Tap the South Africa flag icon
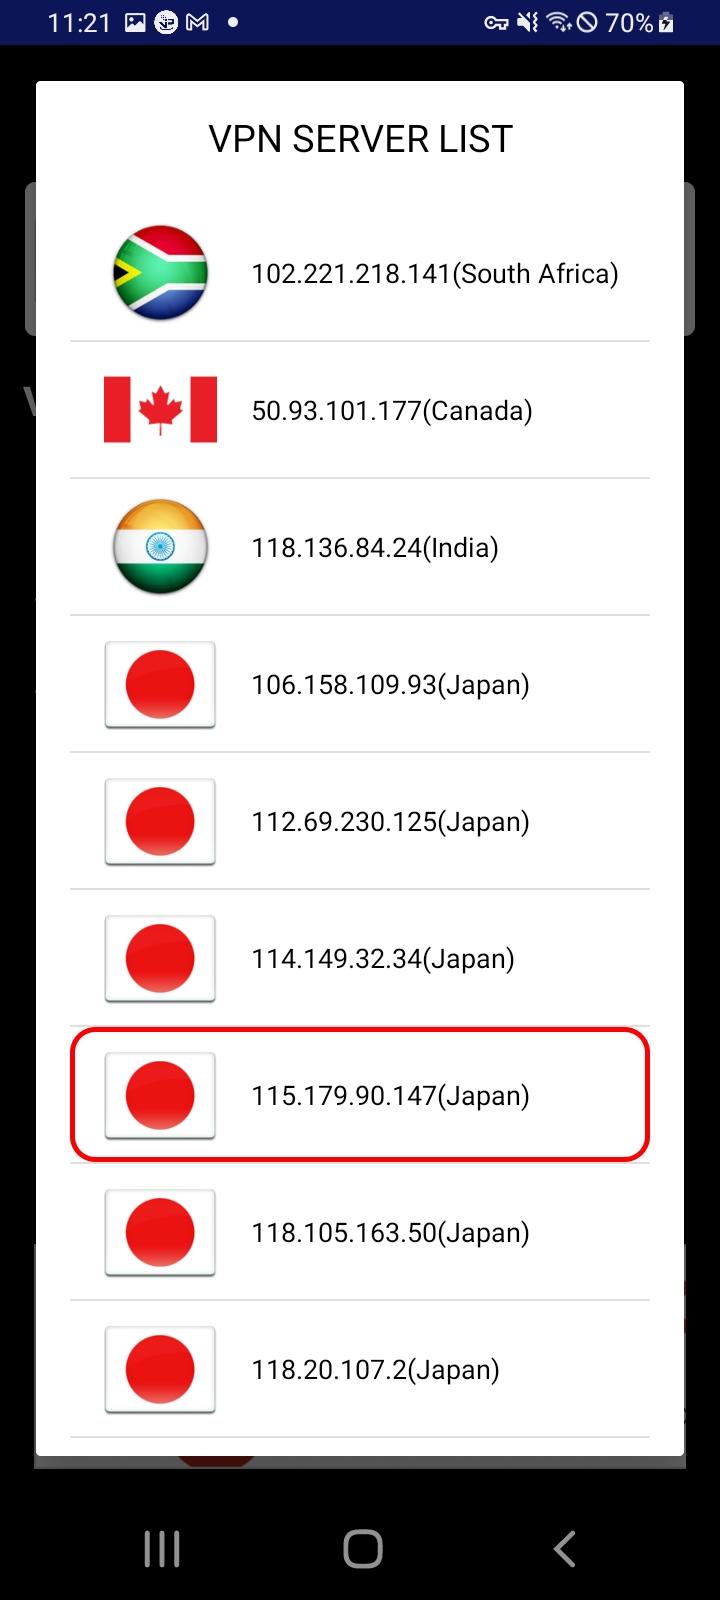The height and width of the screenshot is (1600, 720). (160, 273)
